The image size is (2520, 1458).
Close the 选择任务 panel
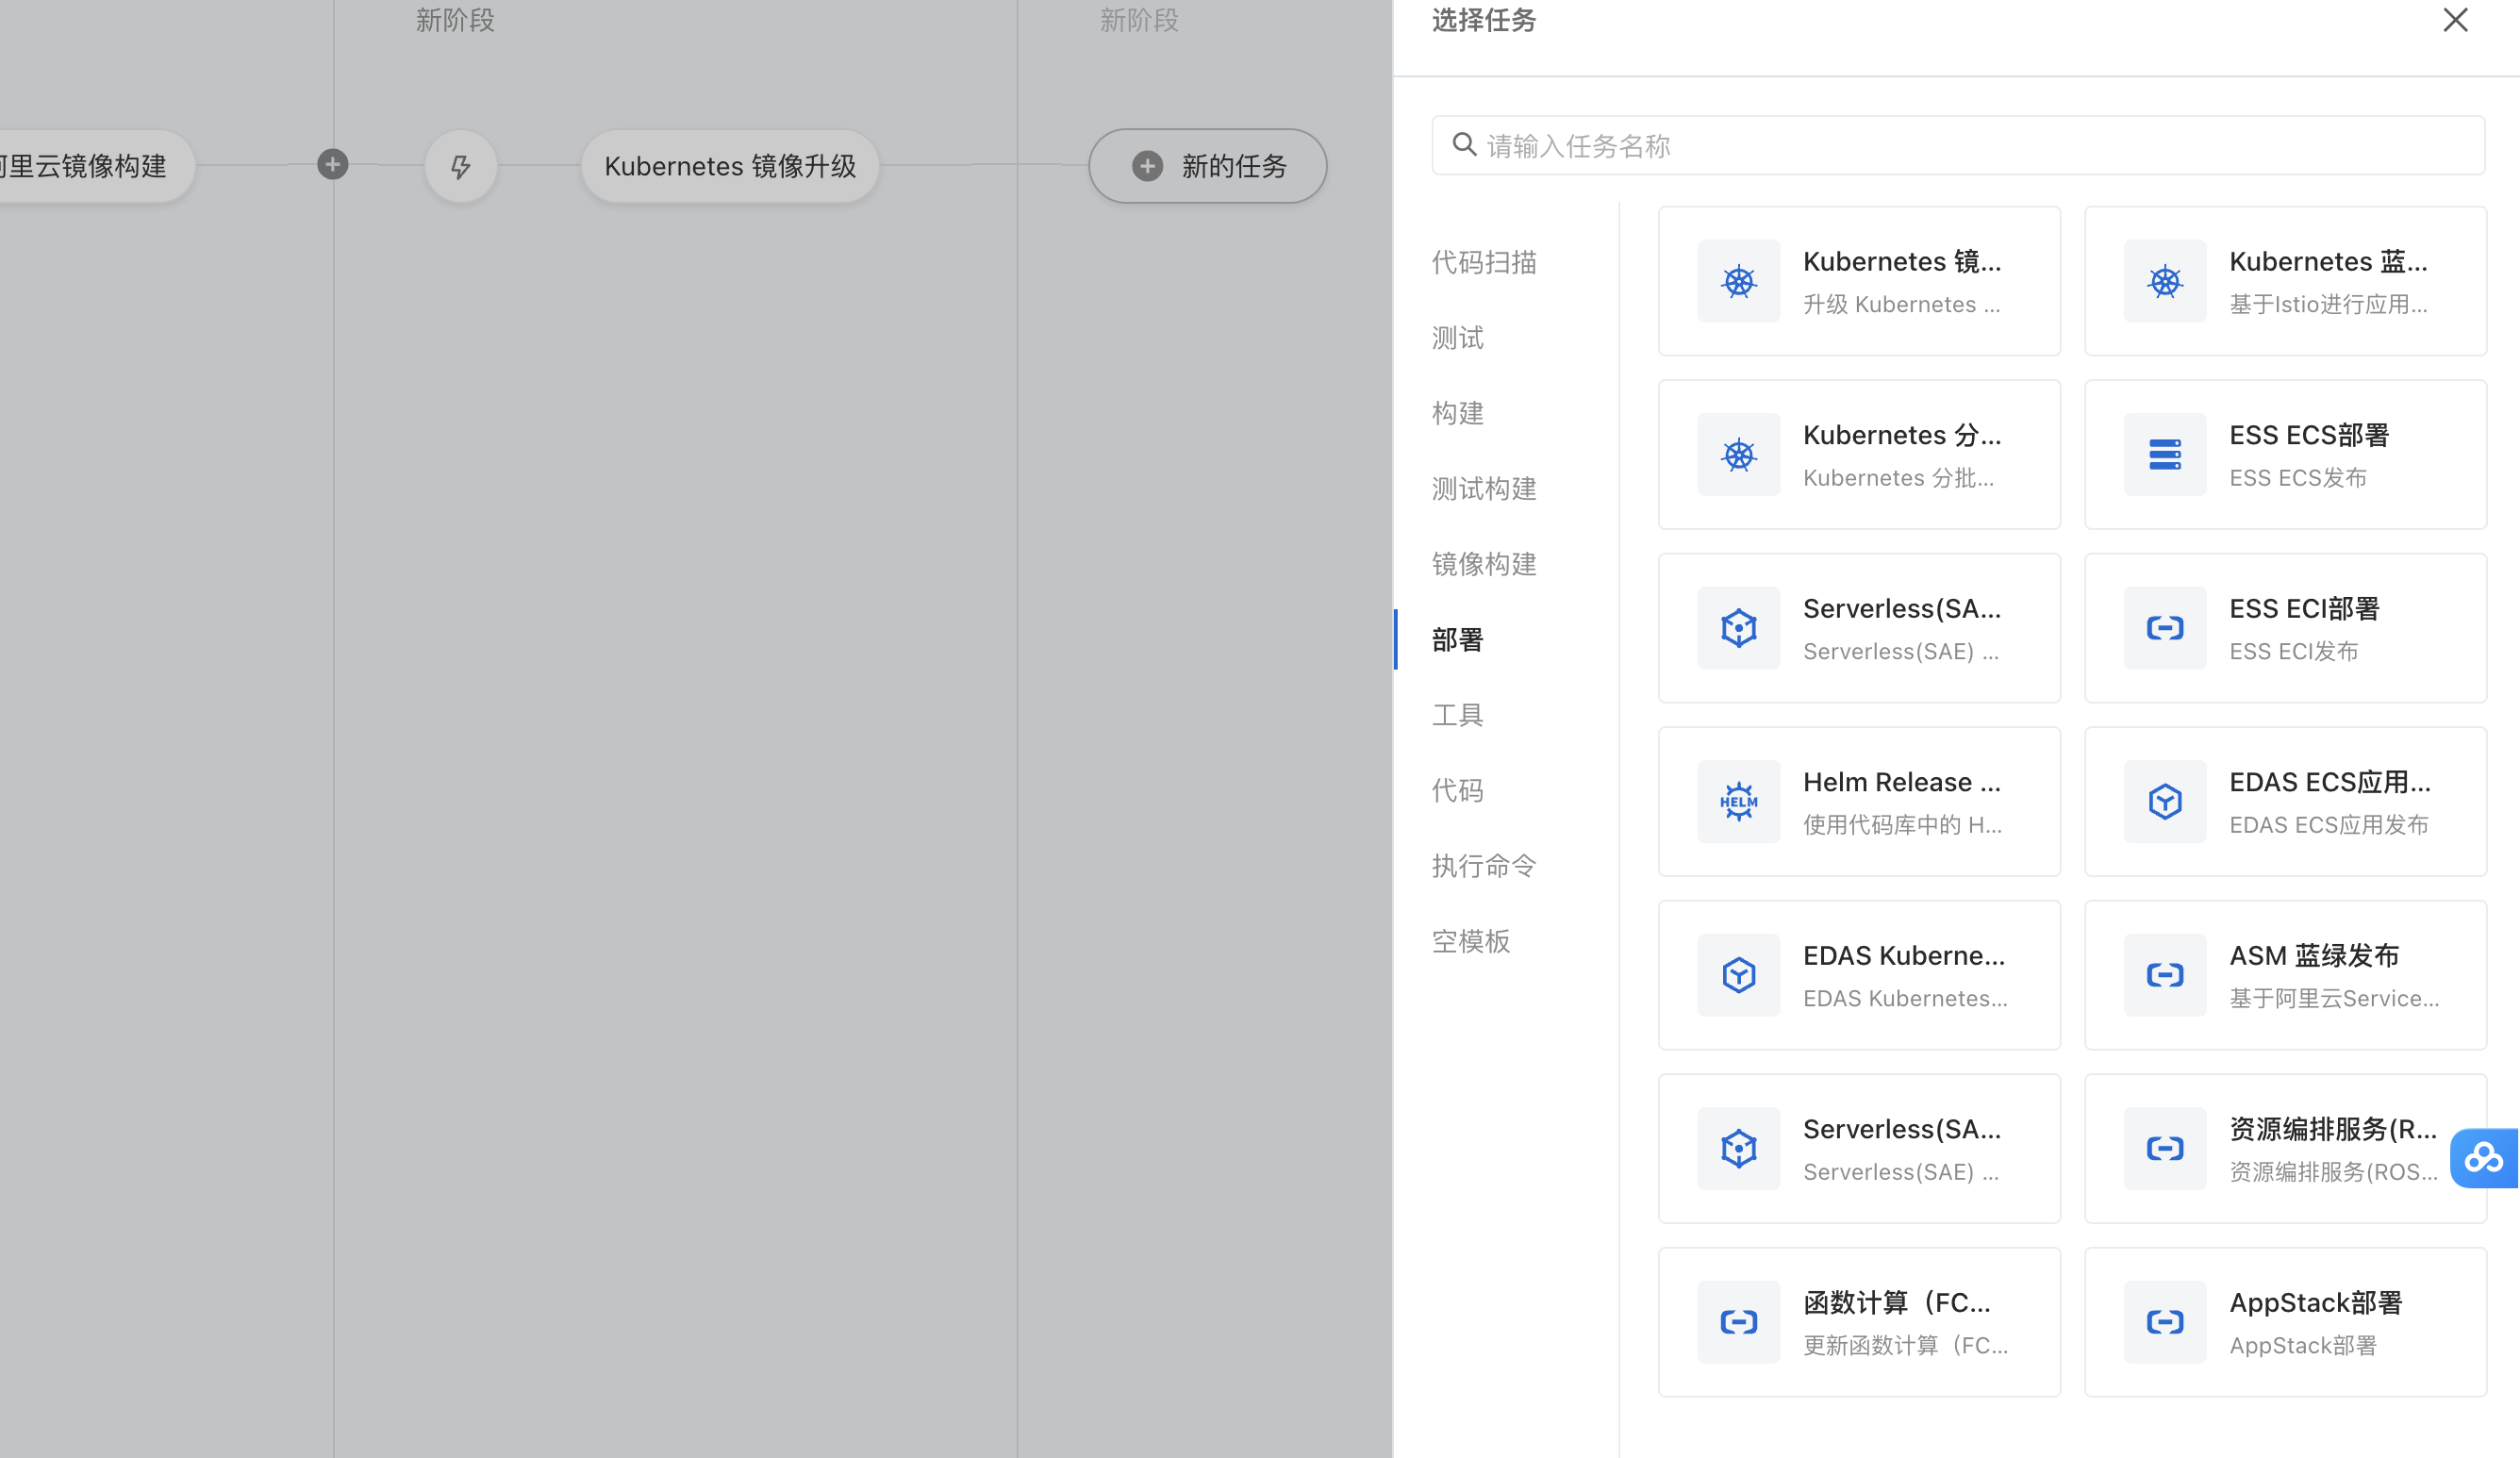[2455, 20]
